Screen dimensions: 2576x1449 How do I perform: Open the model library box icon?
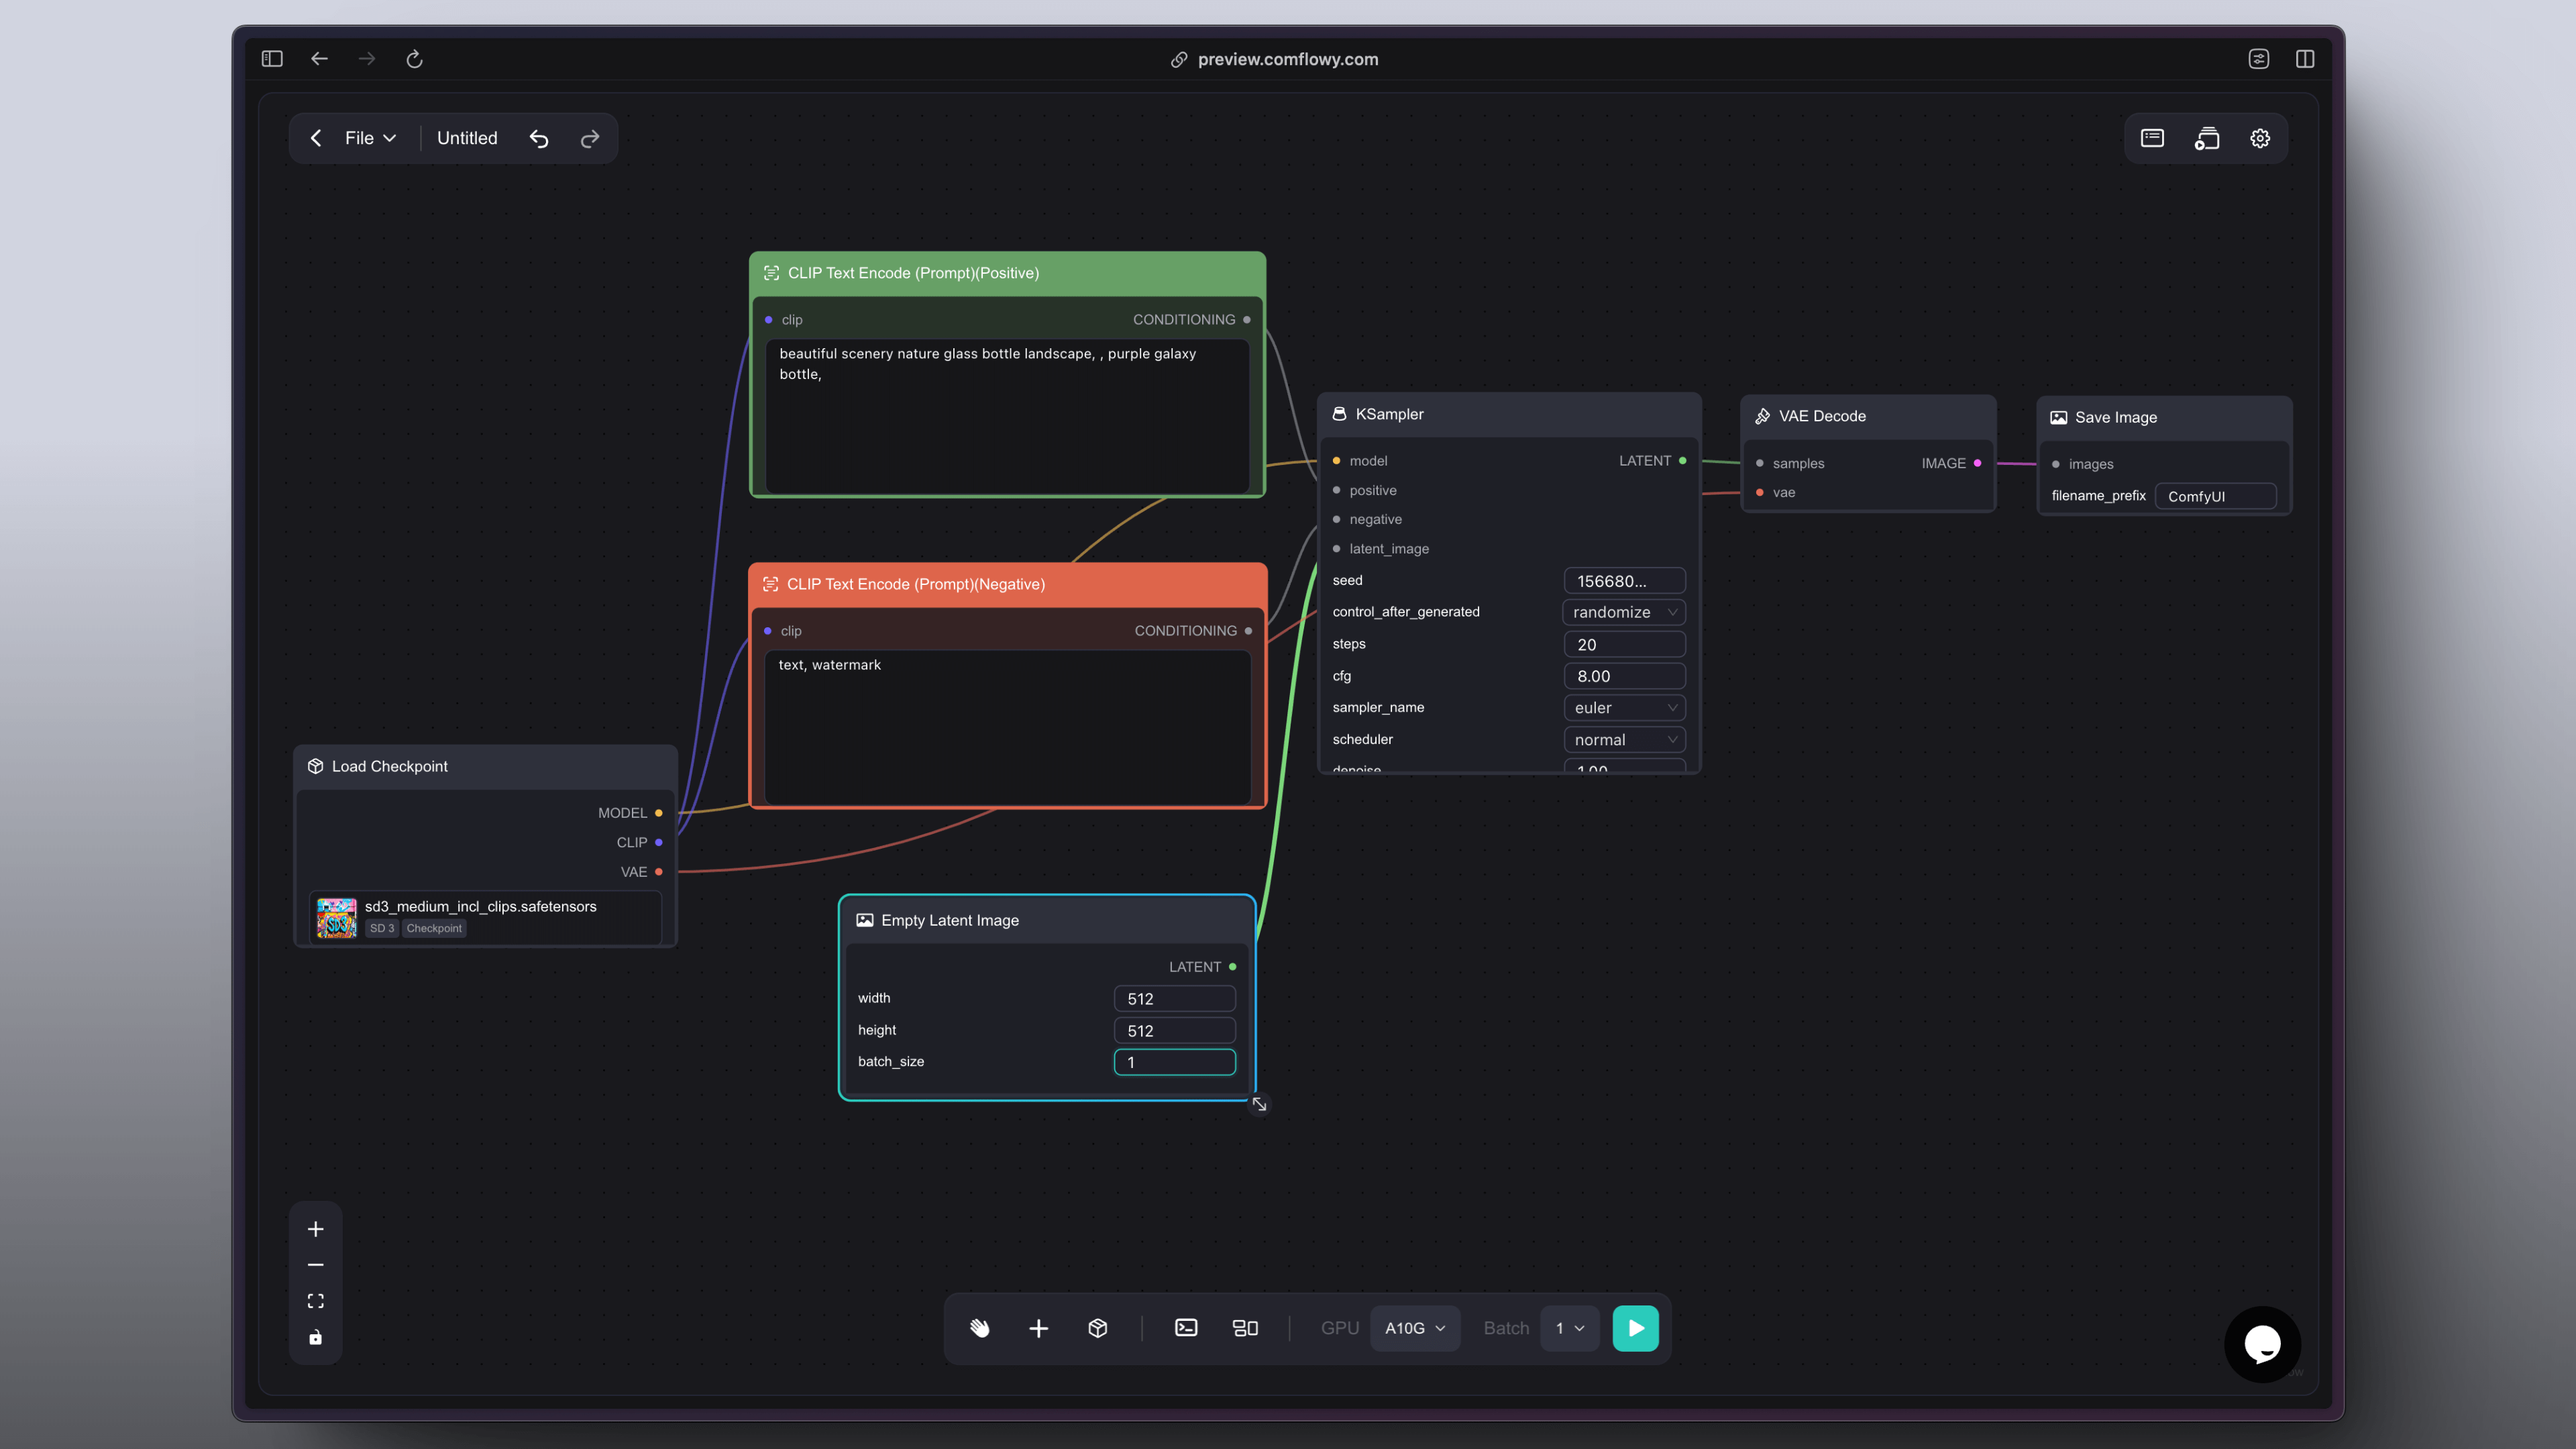click(x=1097, y=1328)
